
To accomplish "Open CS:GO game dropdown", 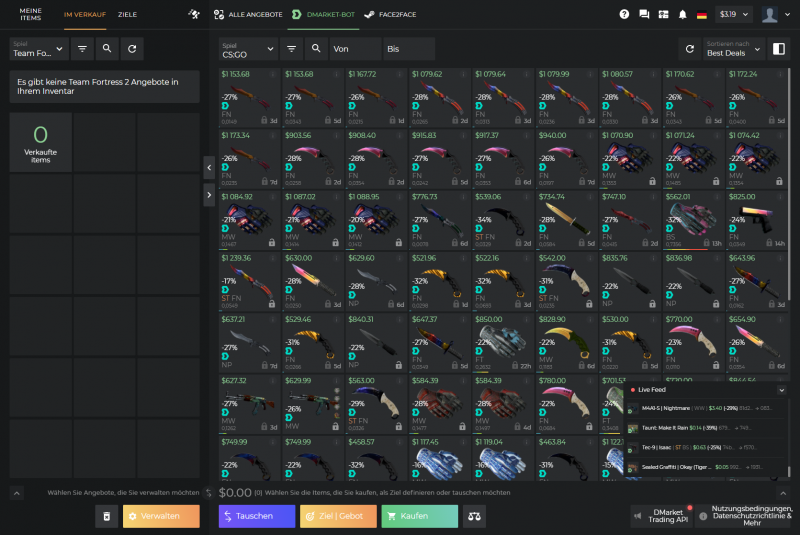I will click(248, 49).
